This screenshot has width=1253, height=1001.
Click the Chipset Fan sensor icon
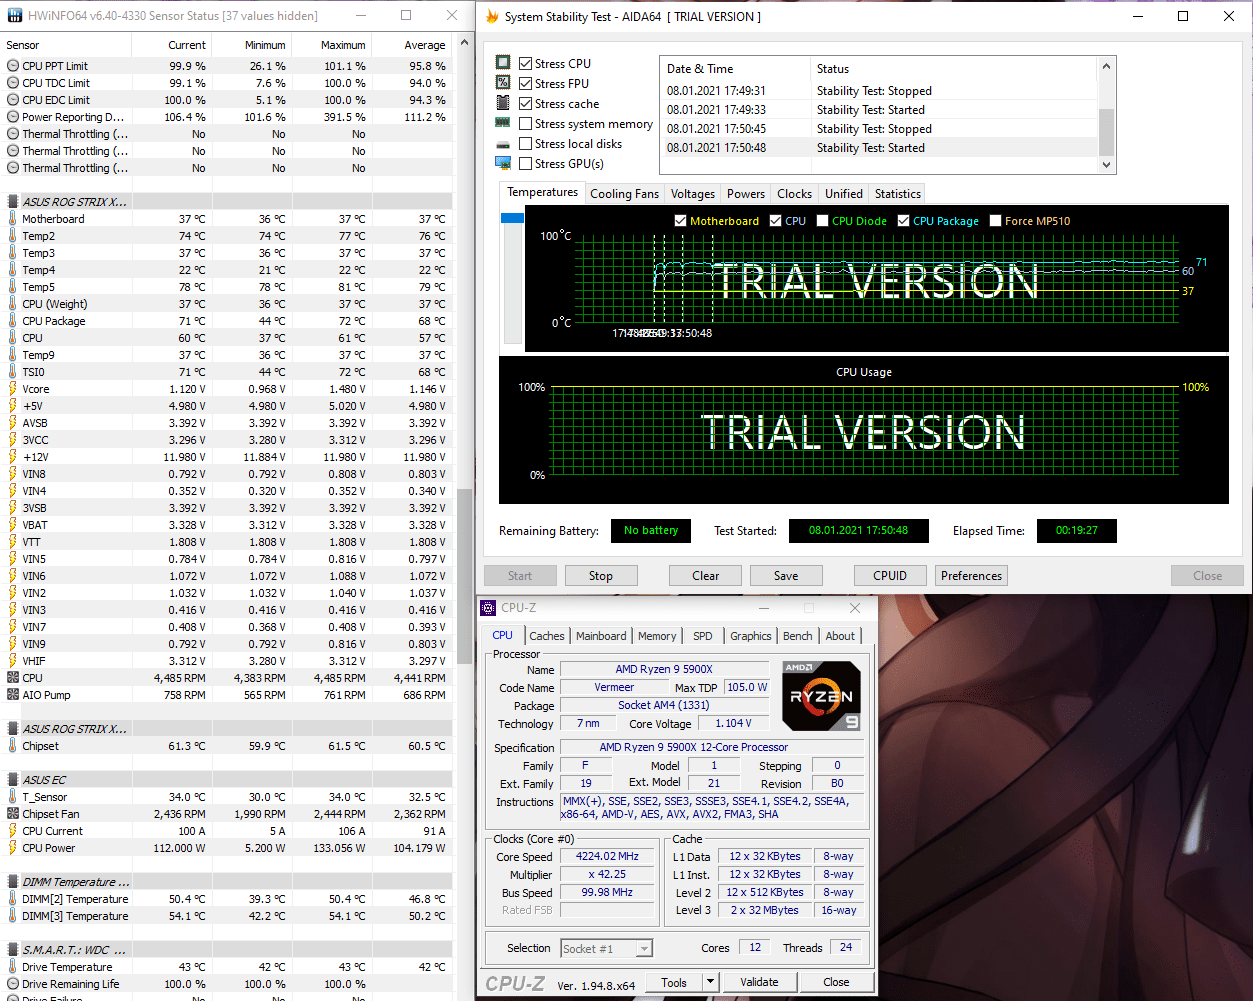(x=13, y=814)
